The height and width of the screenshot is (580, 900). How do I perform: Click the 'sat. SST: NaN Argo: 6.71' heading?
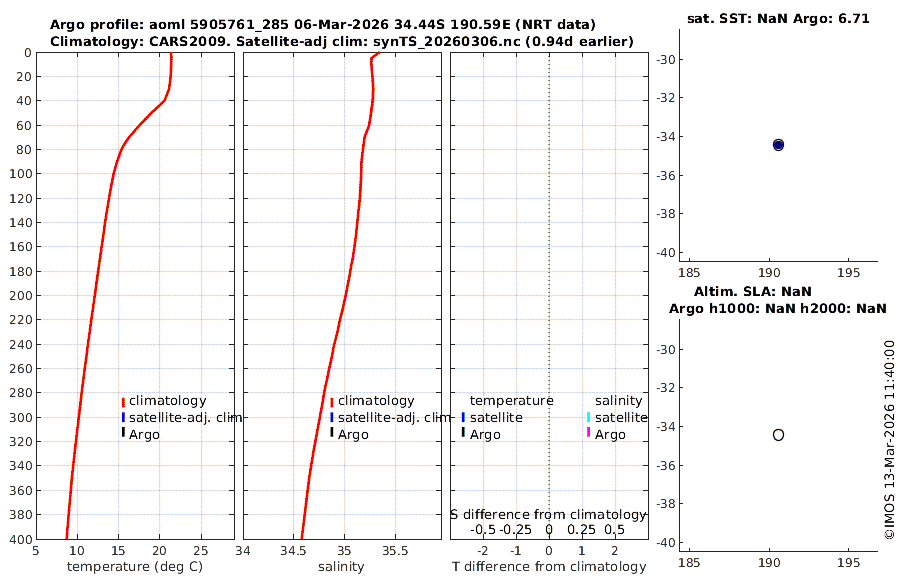tap(778, 18)
